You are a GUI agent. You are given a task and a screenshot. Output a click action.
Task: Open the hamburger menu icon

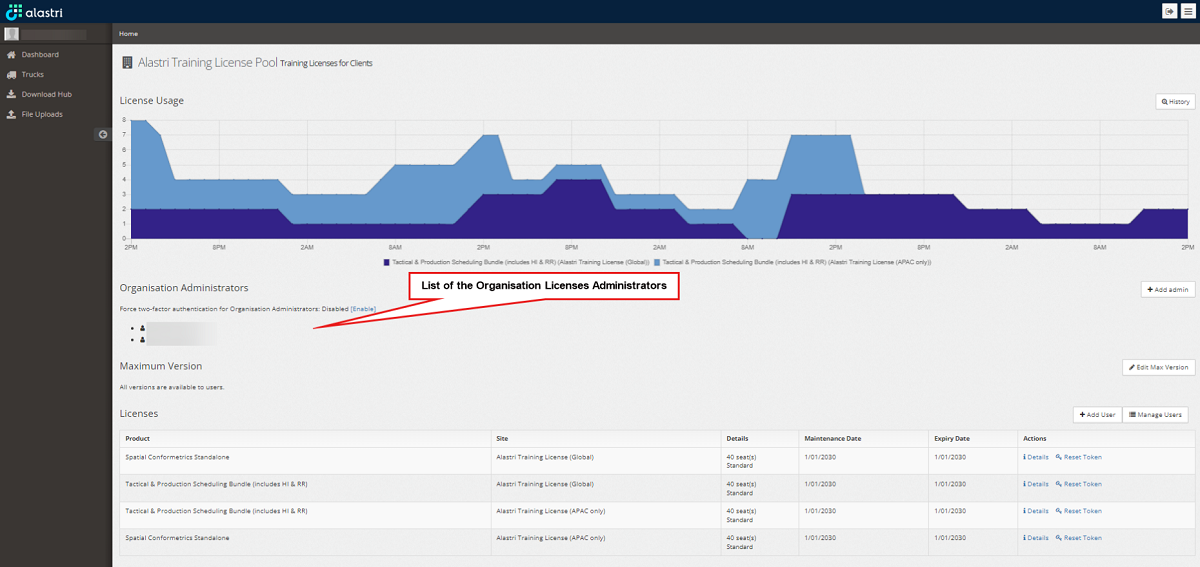(x=1187, y=10)
